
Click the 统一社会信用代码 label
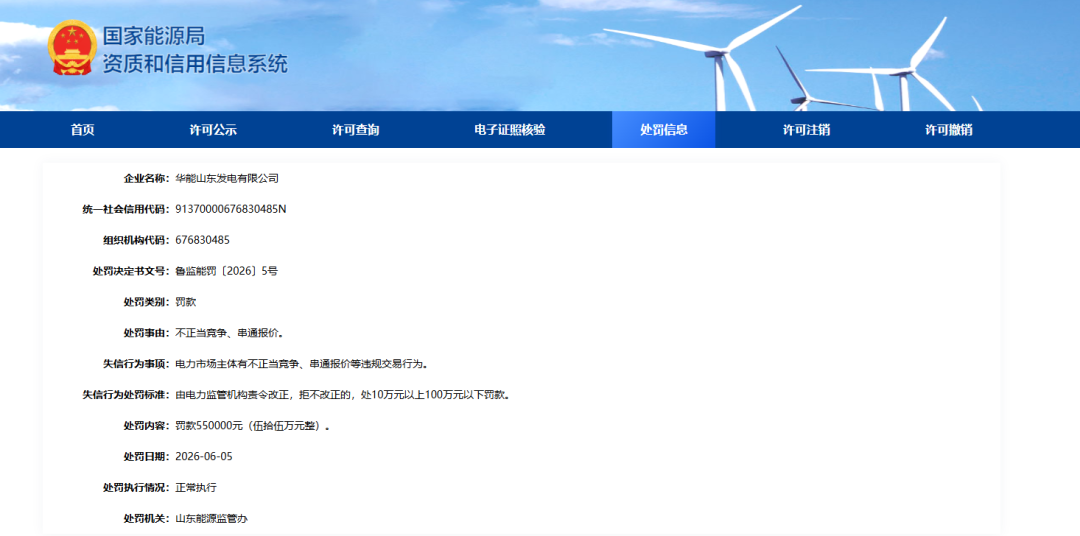(126, 209)
